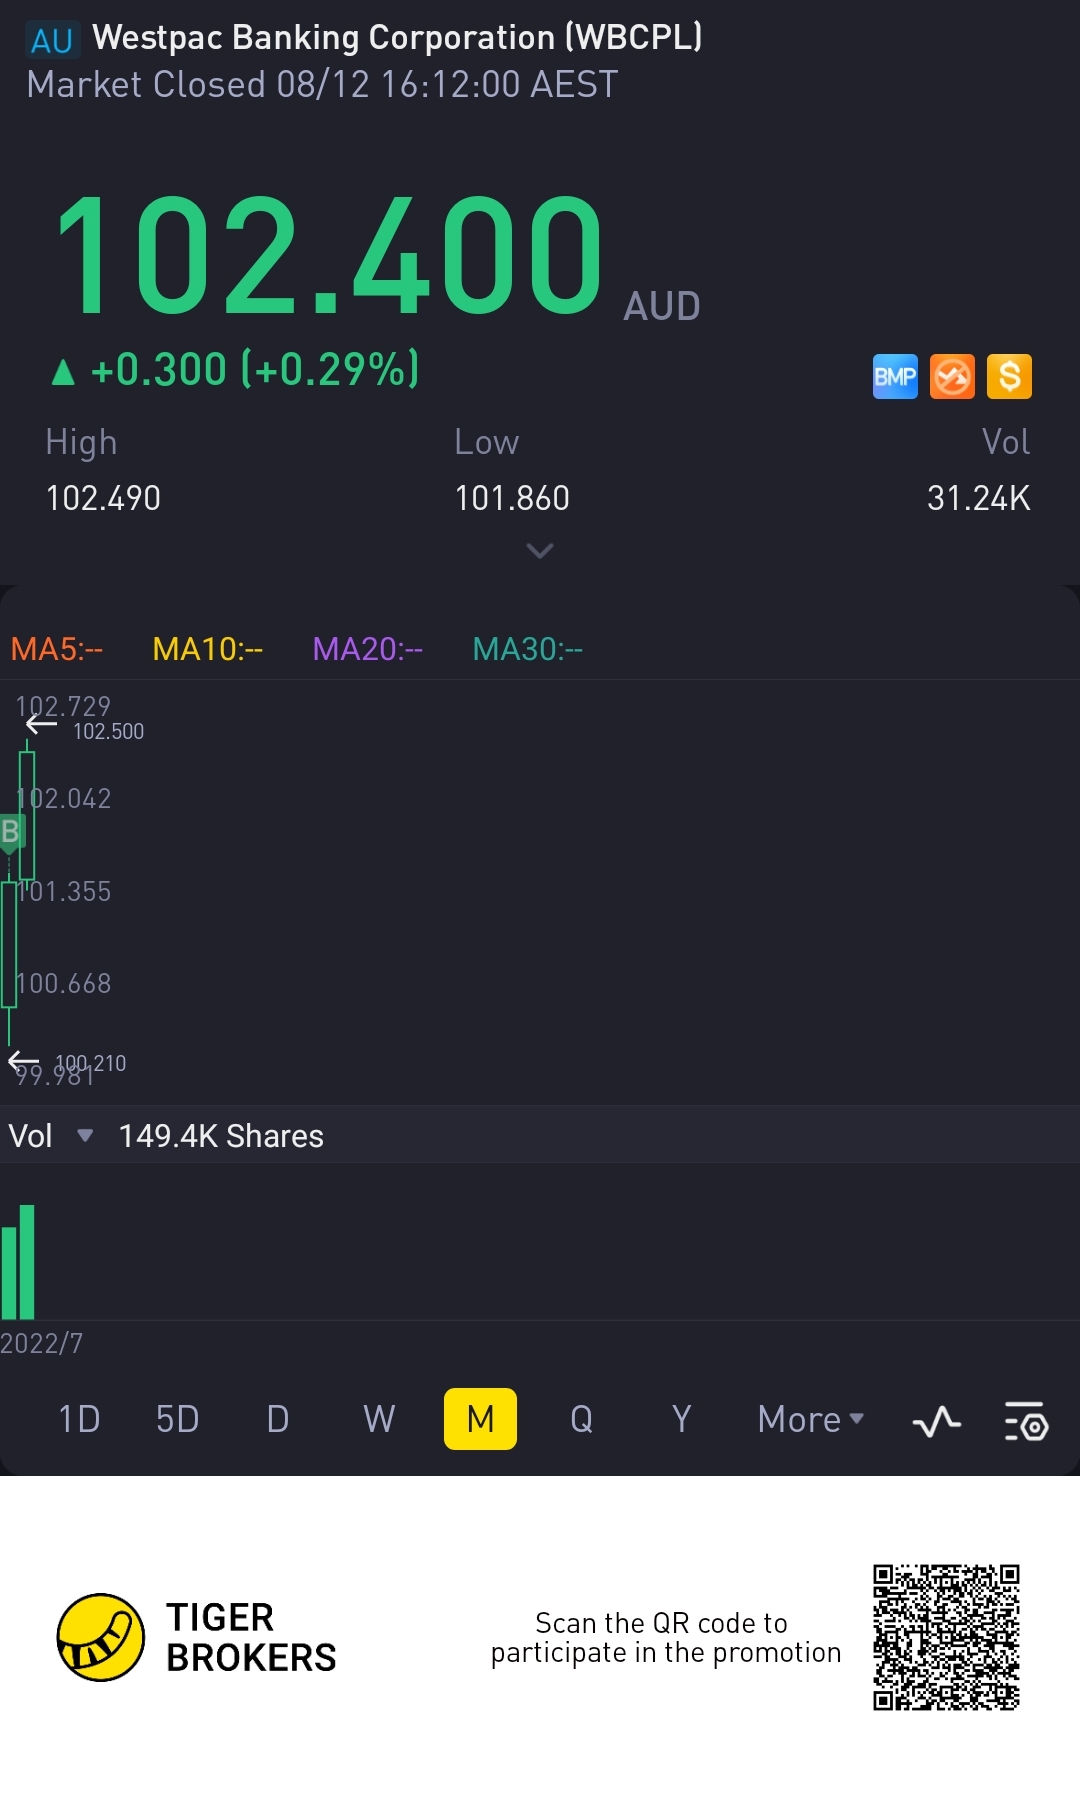Tap the 102.400 price value
This screenshot has width=1080, height=1799.
tap(329, 255)
